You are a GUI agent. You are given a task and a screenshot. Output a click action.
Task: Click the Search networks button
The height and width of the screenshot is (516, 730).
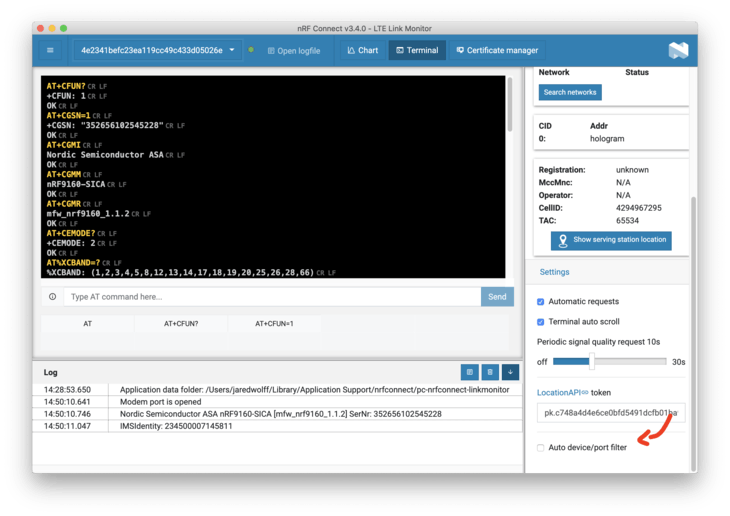pyautogui.click(x=570, y=92)
